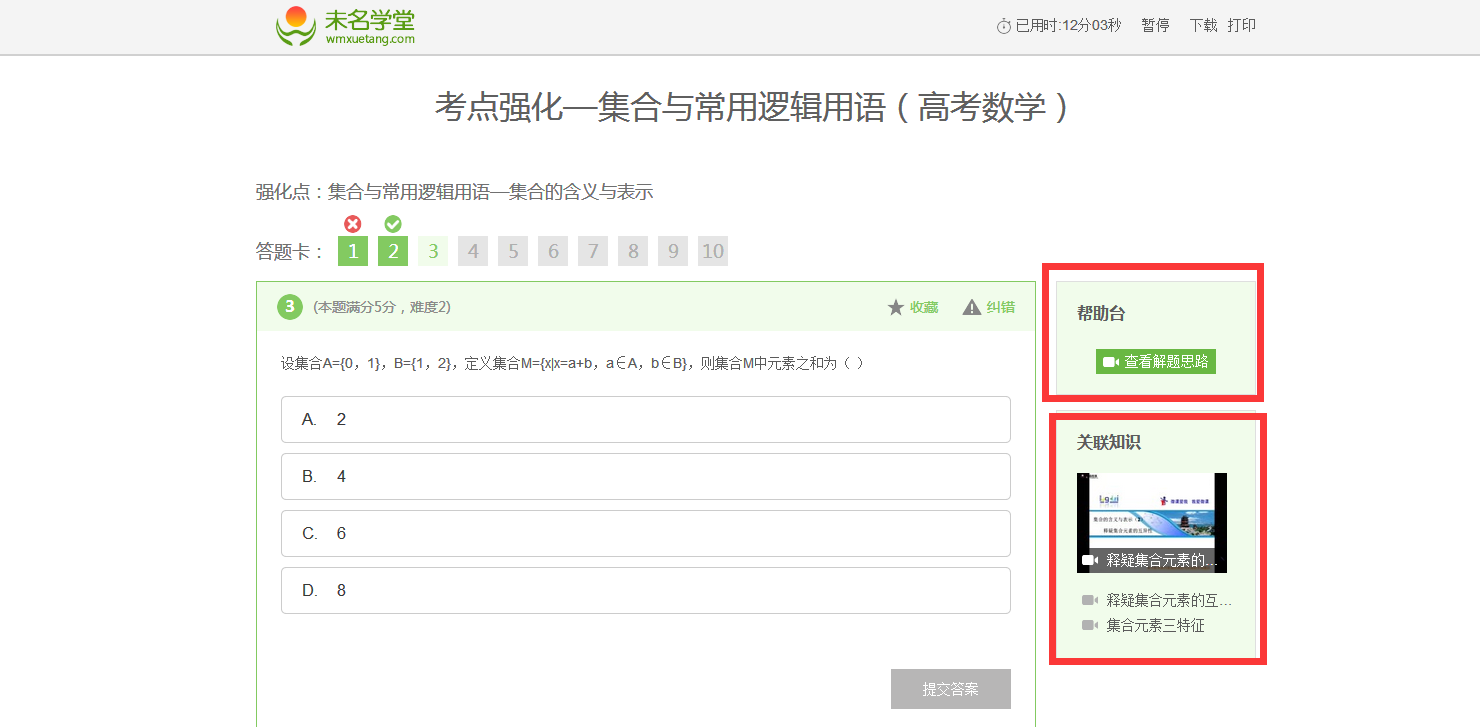Click the timer clock icon
This screenshot has height=727, width=1480.
[x=1004, y=26]
